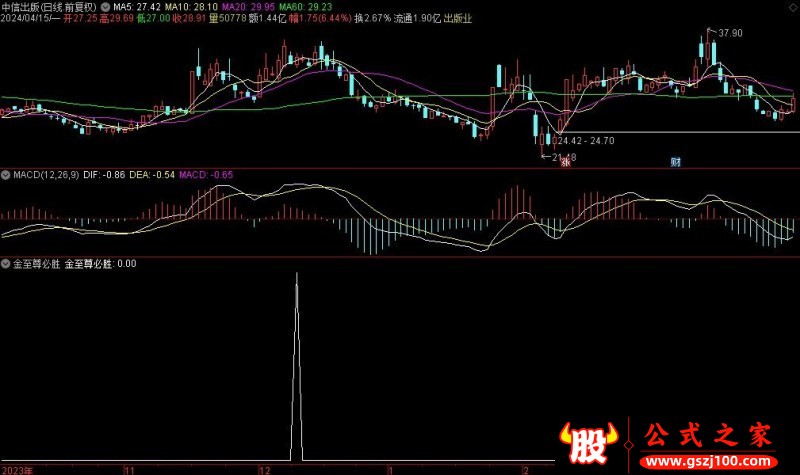Open the MACD indicator settings circle icon
The width and height of the screenshot is (800, 475).
click(7, 174)
